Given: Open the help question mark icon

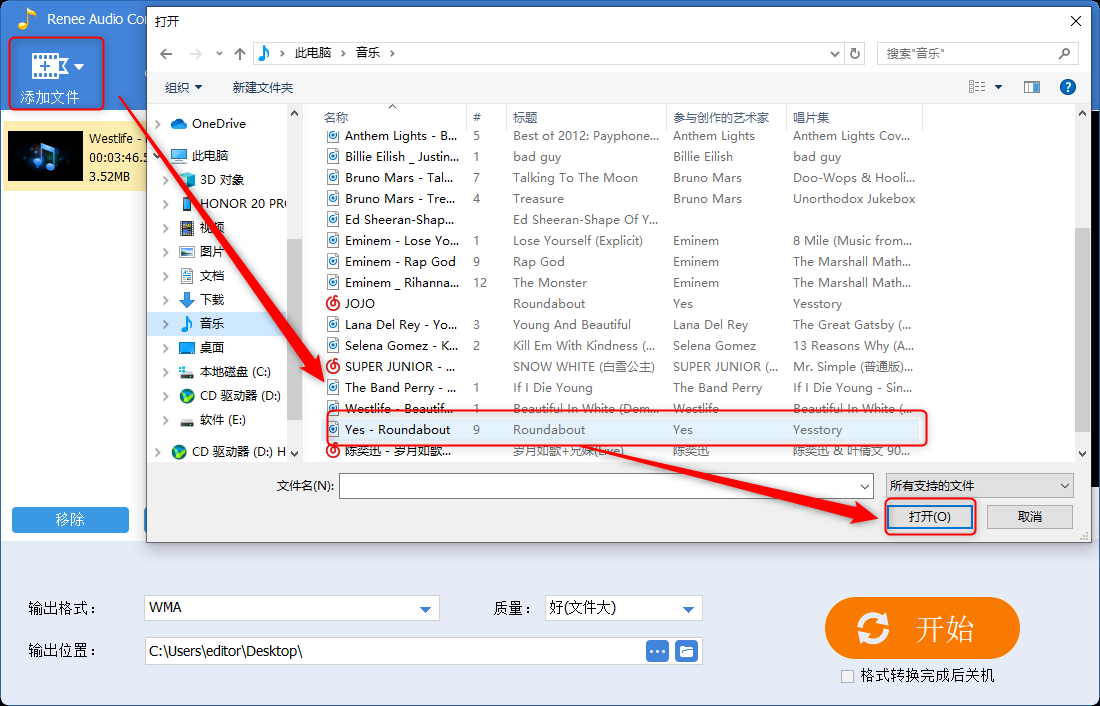Looking at the screenshot, I should (1068, 87).
